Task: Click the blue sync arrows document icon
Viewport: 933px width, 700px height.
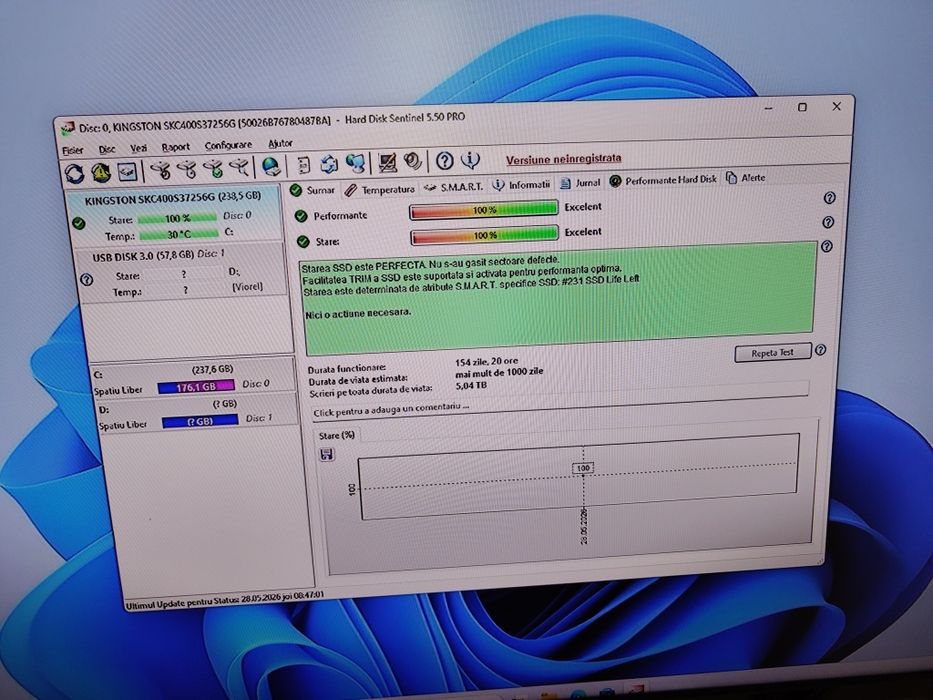Action: point(329,164)
